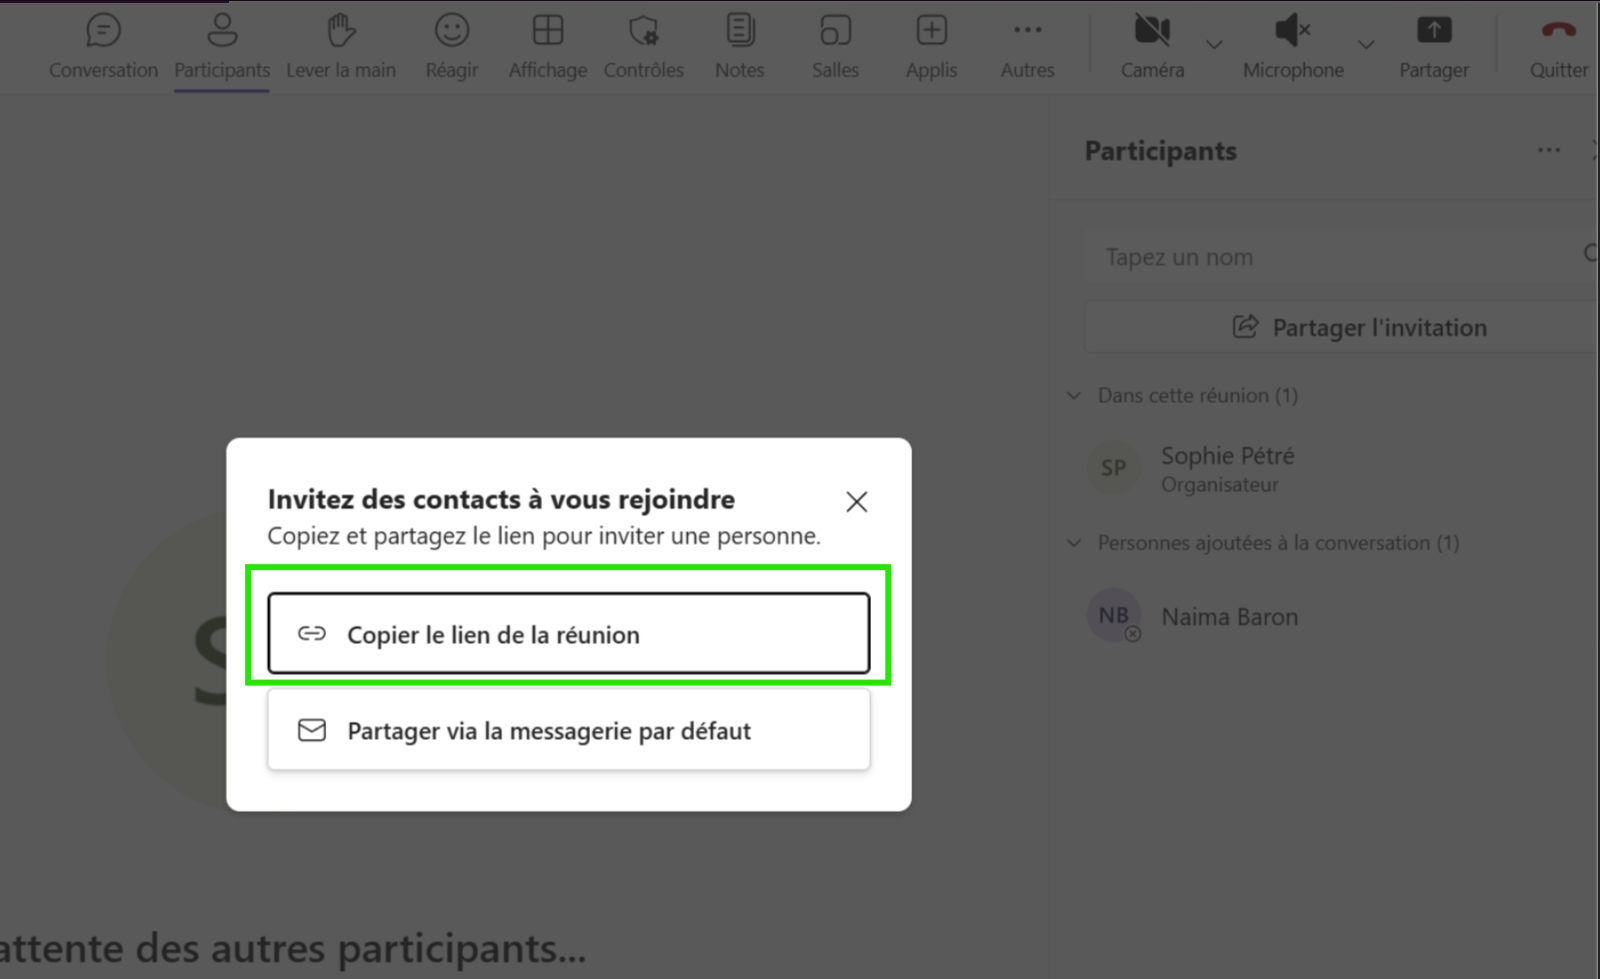Click the Tapez un nom search field
The height and width of the screenshot is (979, 1600).
(1340, 257)
